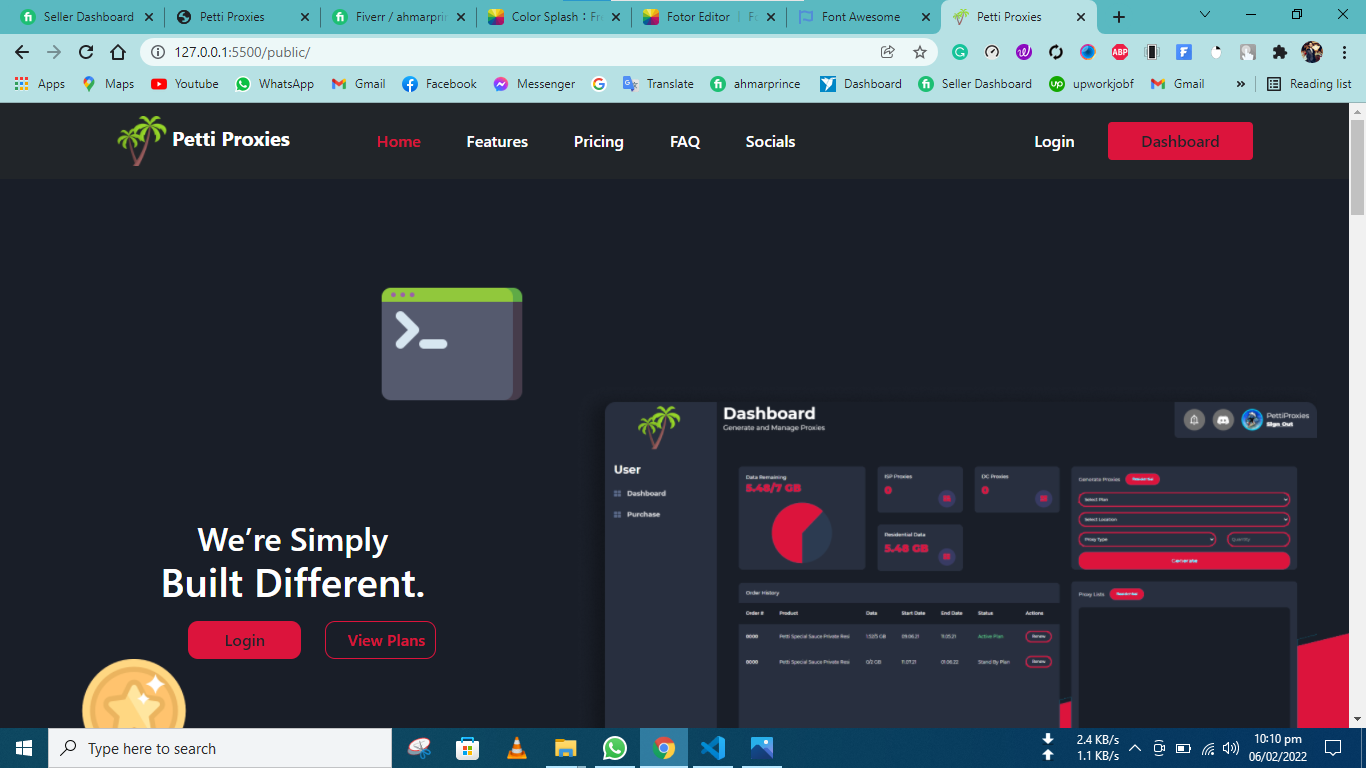Switch to the Font Awesome tab
The height and width of the screenshot is (768, 1366).
tap(860, 17)
